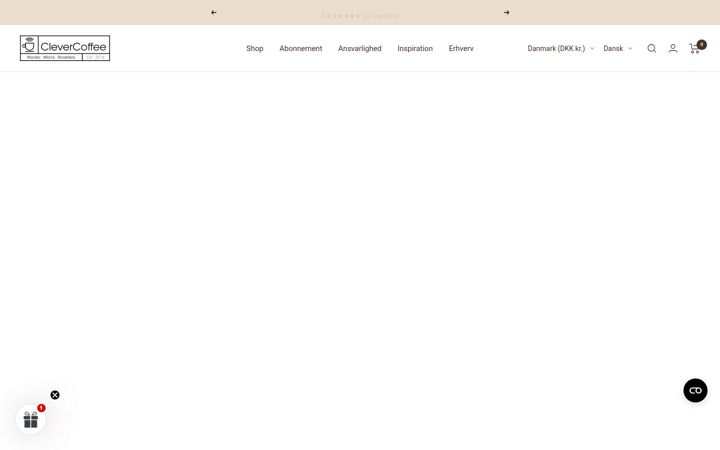Click the CleverCoffee logo
Image resolution: width=720 pixels, height=450 pixels.
pyautogui.click(x=65, y=48)
